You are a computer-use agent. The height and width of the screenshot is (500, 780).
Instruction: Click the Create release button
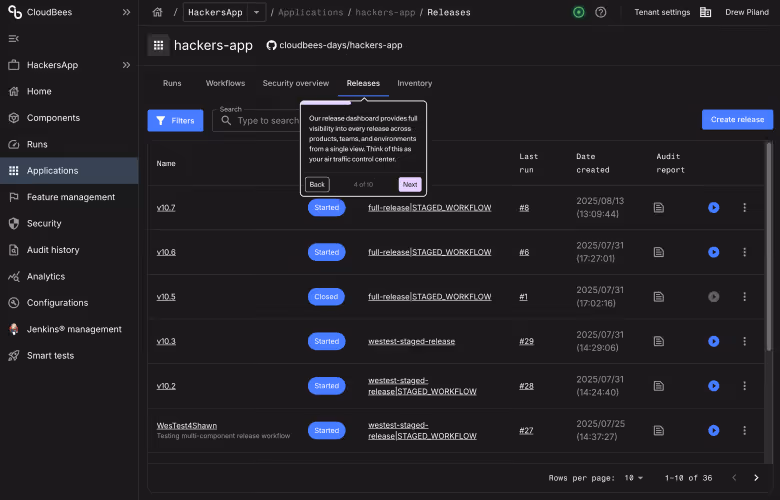click(x=737, y=119)
